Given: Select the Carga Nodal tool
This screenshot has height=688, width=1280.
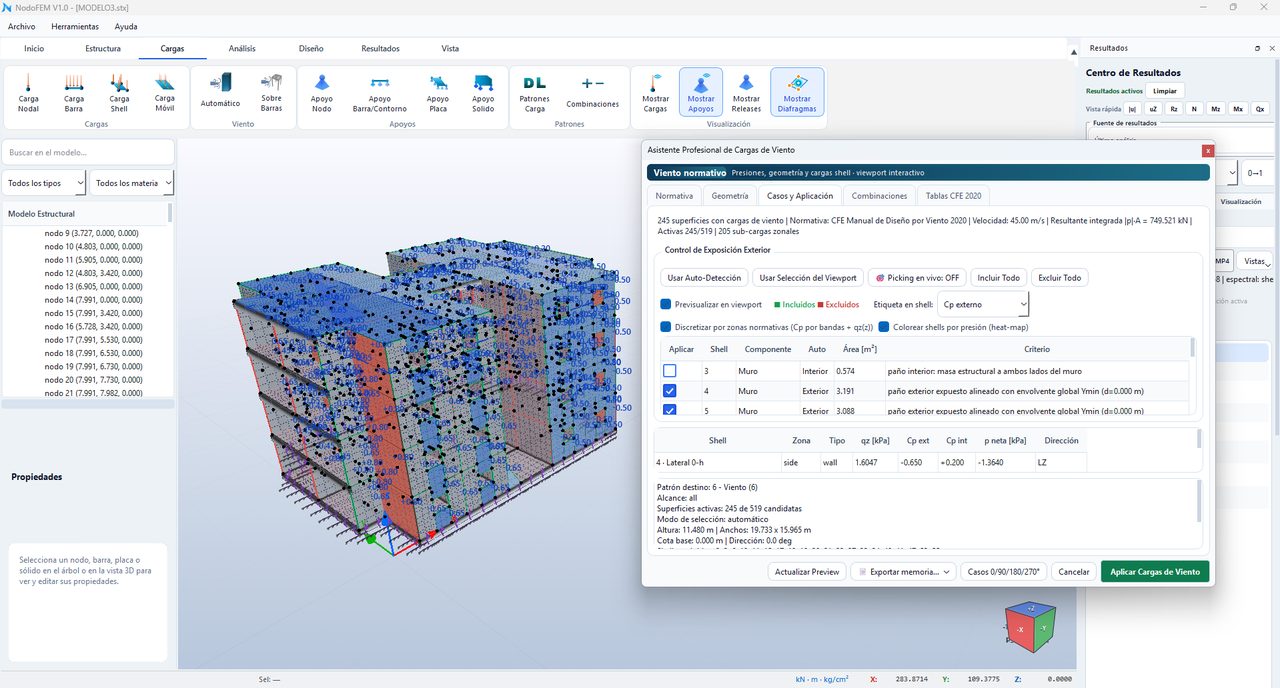Looking at the screenshot, I should [29, 92].
